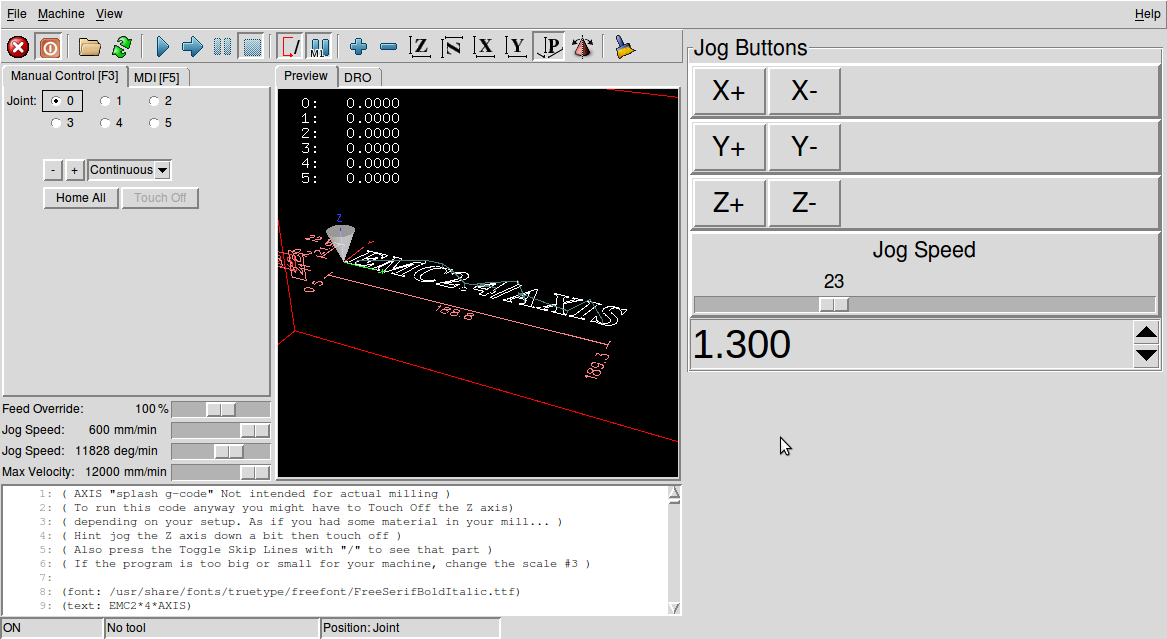Click the 'Position: Joint' status entry

click(410, 628)
